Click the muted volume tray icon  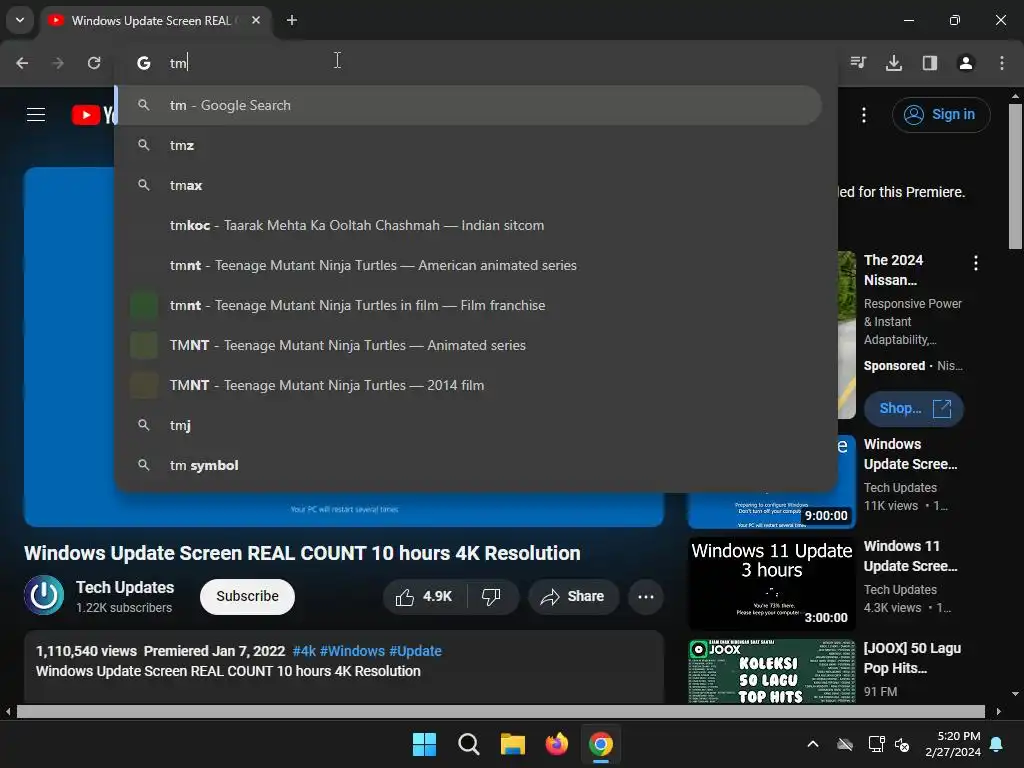click(903, 744)
